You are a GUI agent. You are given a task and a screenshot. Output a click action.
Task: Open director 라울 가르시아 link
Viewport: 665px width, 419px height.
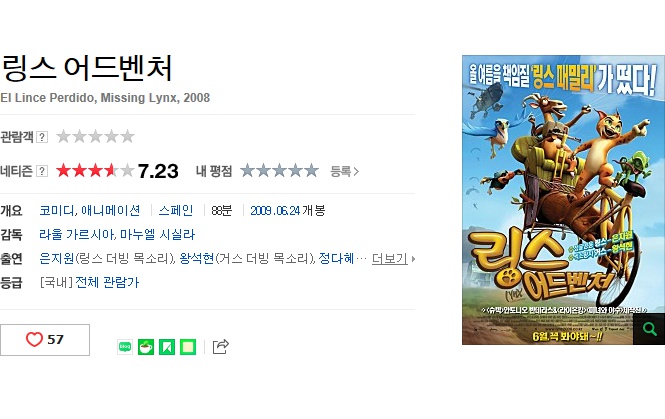(77, 234)
